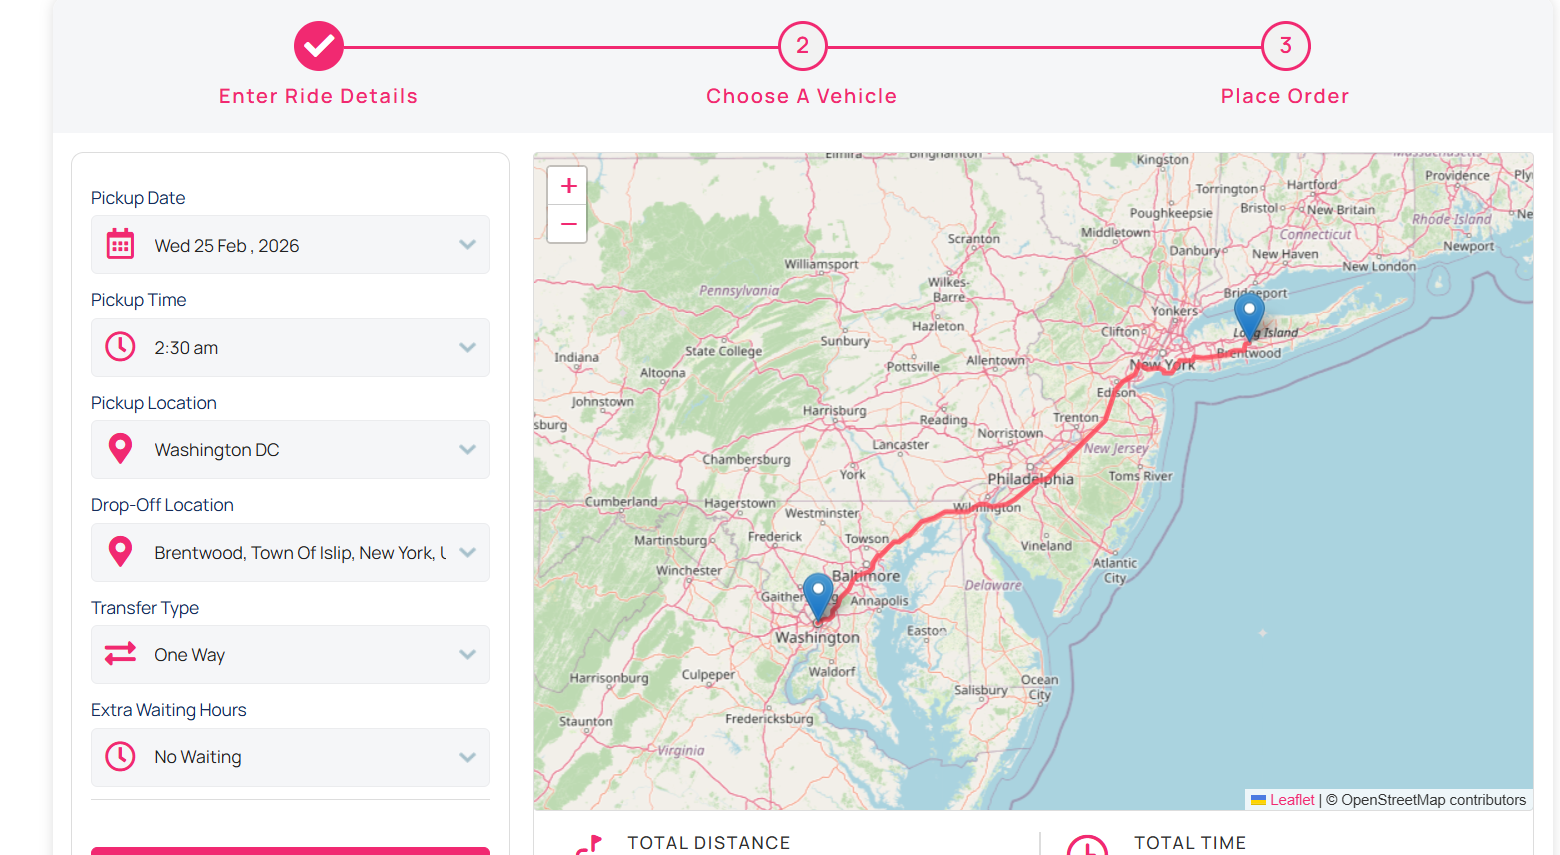Screen dimensions: 1560x855
Task: Click the pin icon beside Washington DC
Action: click(x=120, y=449)
